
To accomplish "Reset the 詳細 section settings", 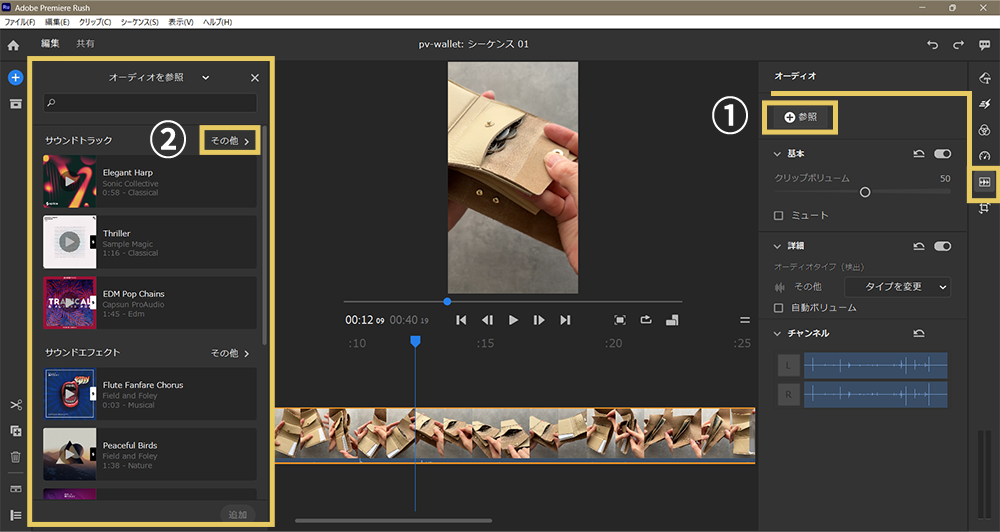I will point(919,246).
